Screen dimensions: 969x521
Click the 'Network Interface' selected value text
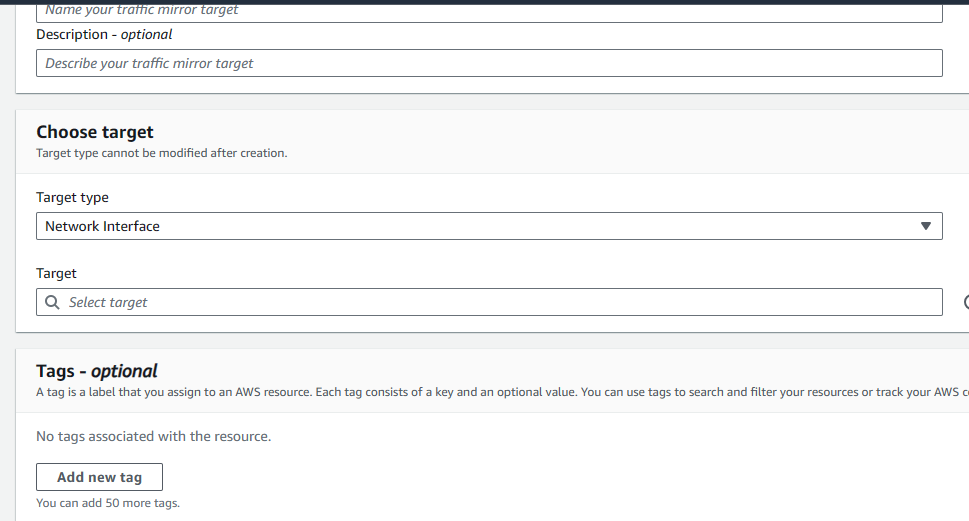pos(102,226)
